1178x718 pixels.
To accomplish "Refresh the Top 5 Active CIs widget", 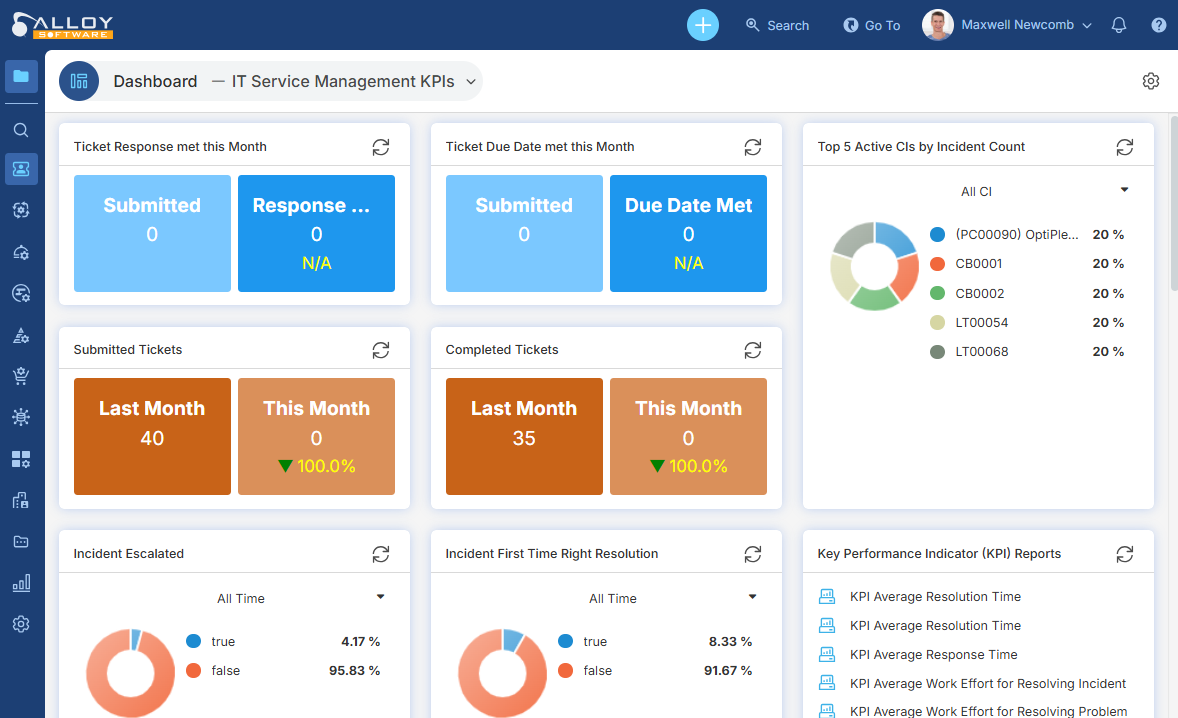I will [x=1124, y=146].
